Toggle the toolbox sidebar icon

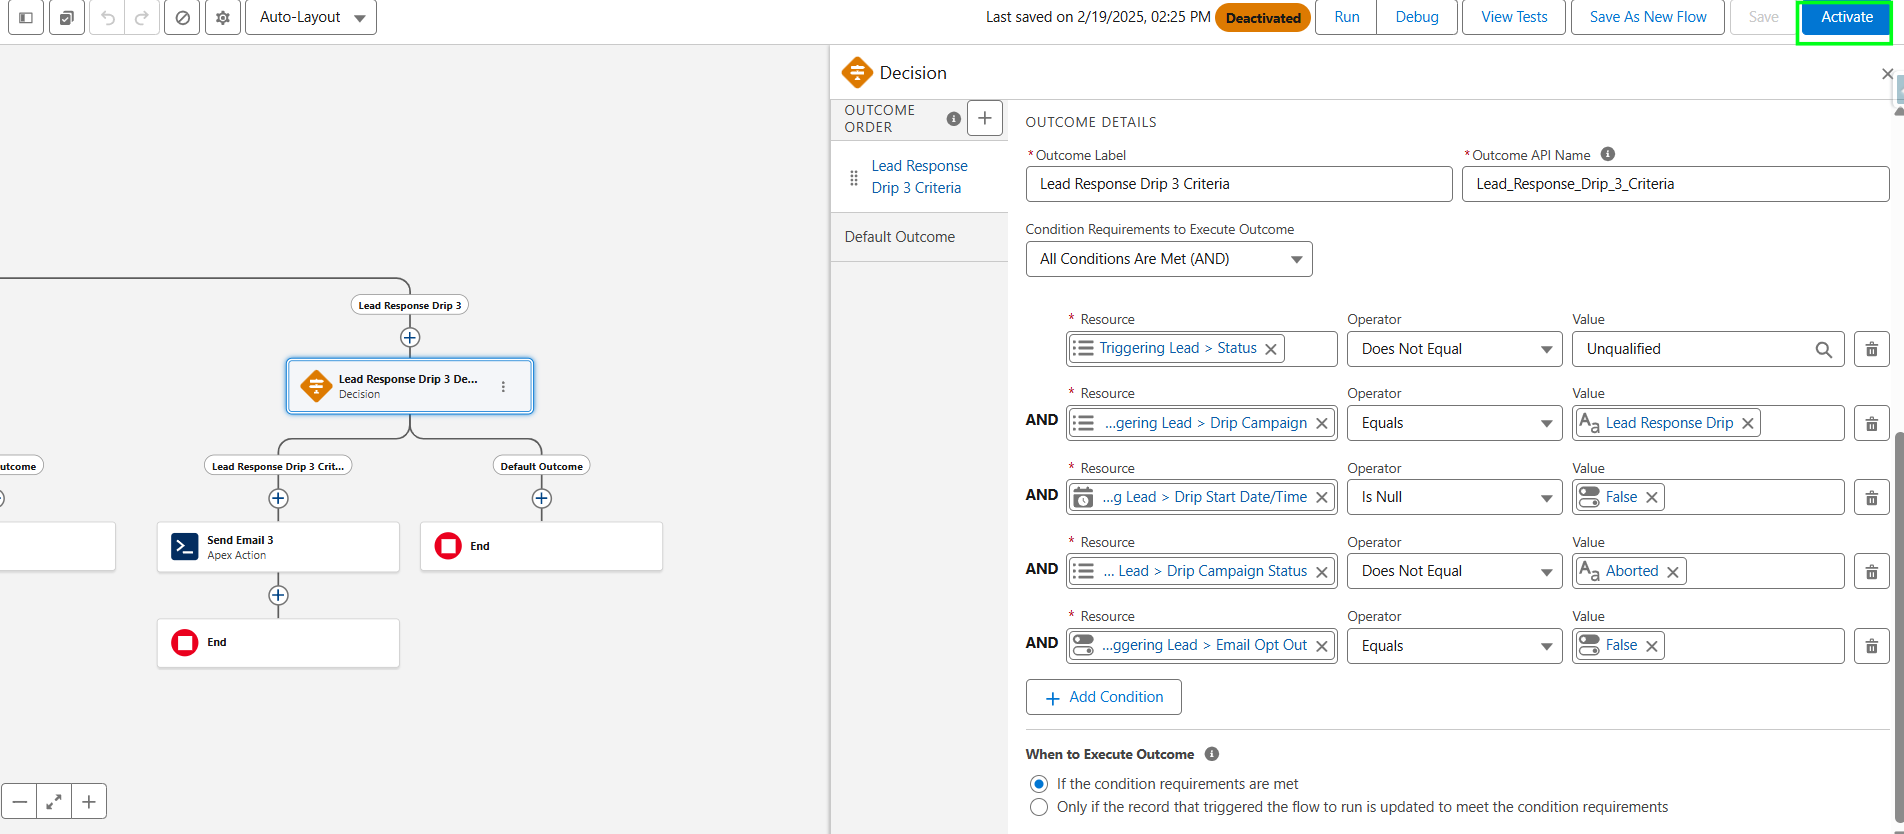click(26, 17)
